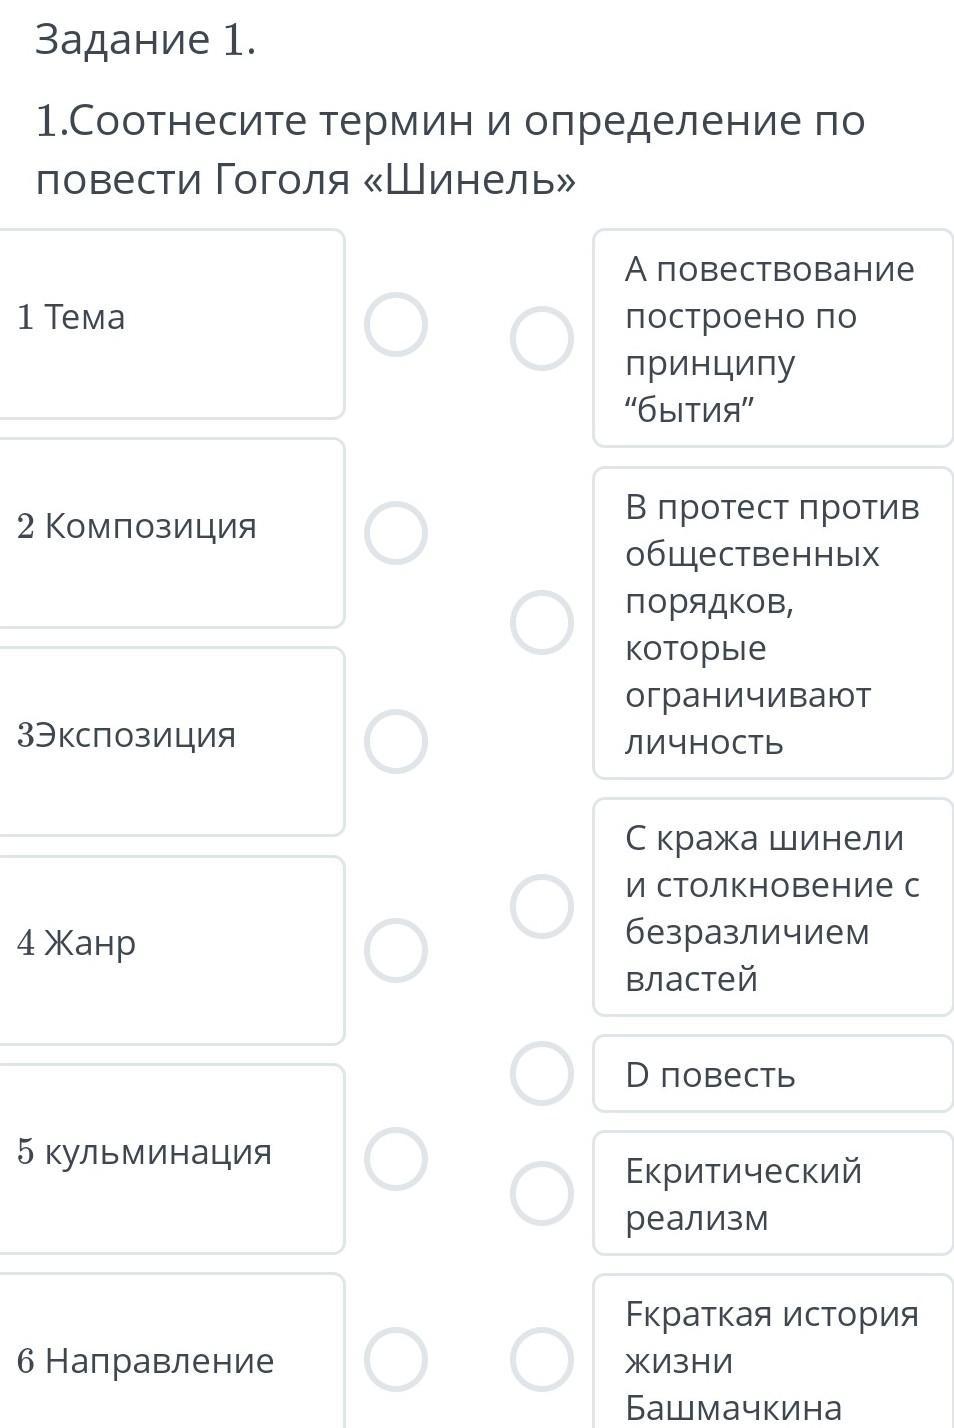Select circle for answer 'Е критический реализм'
This screenshot has width=954, height=1428.
coord(542,1193)
